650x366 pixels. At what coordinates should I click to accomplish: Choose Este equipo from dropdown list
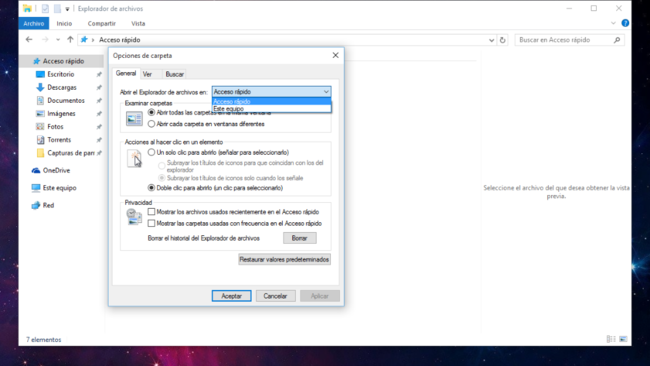pyautogui.click(x=272, y=109)
